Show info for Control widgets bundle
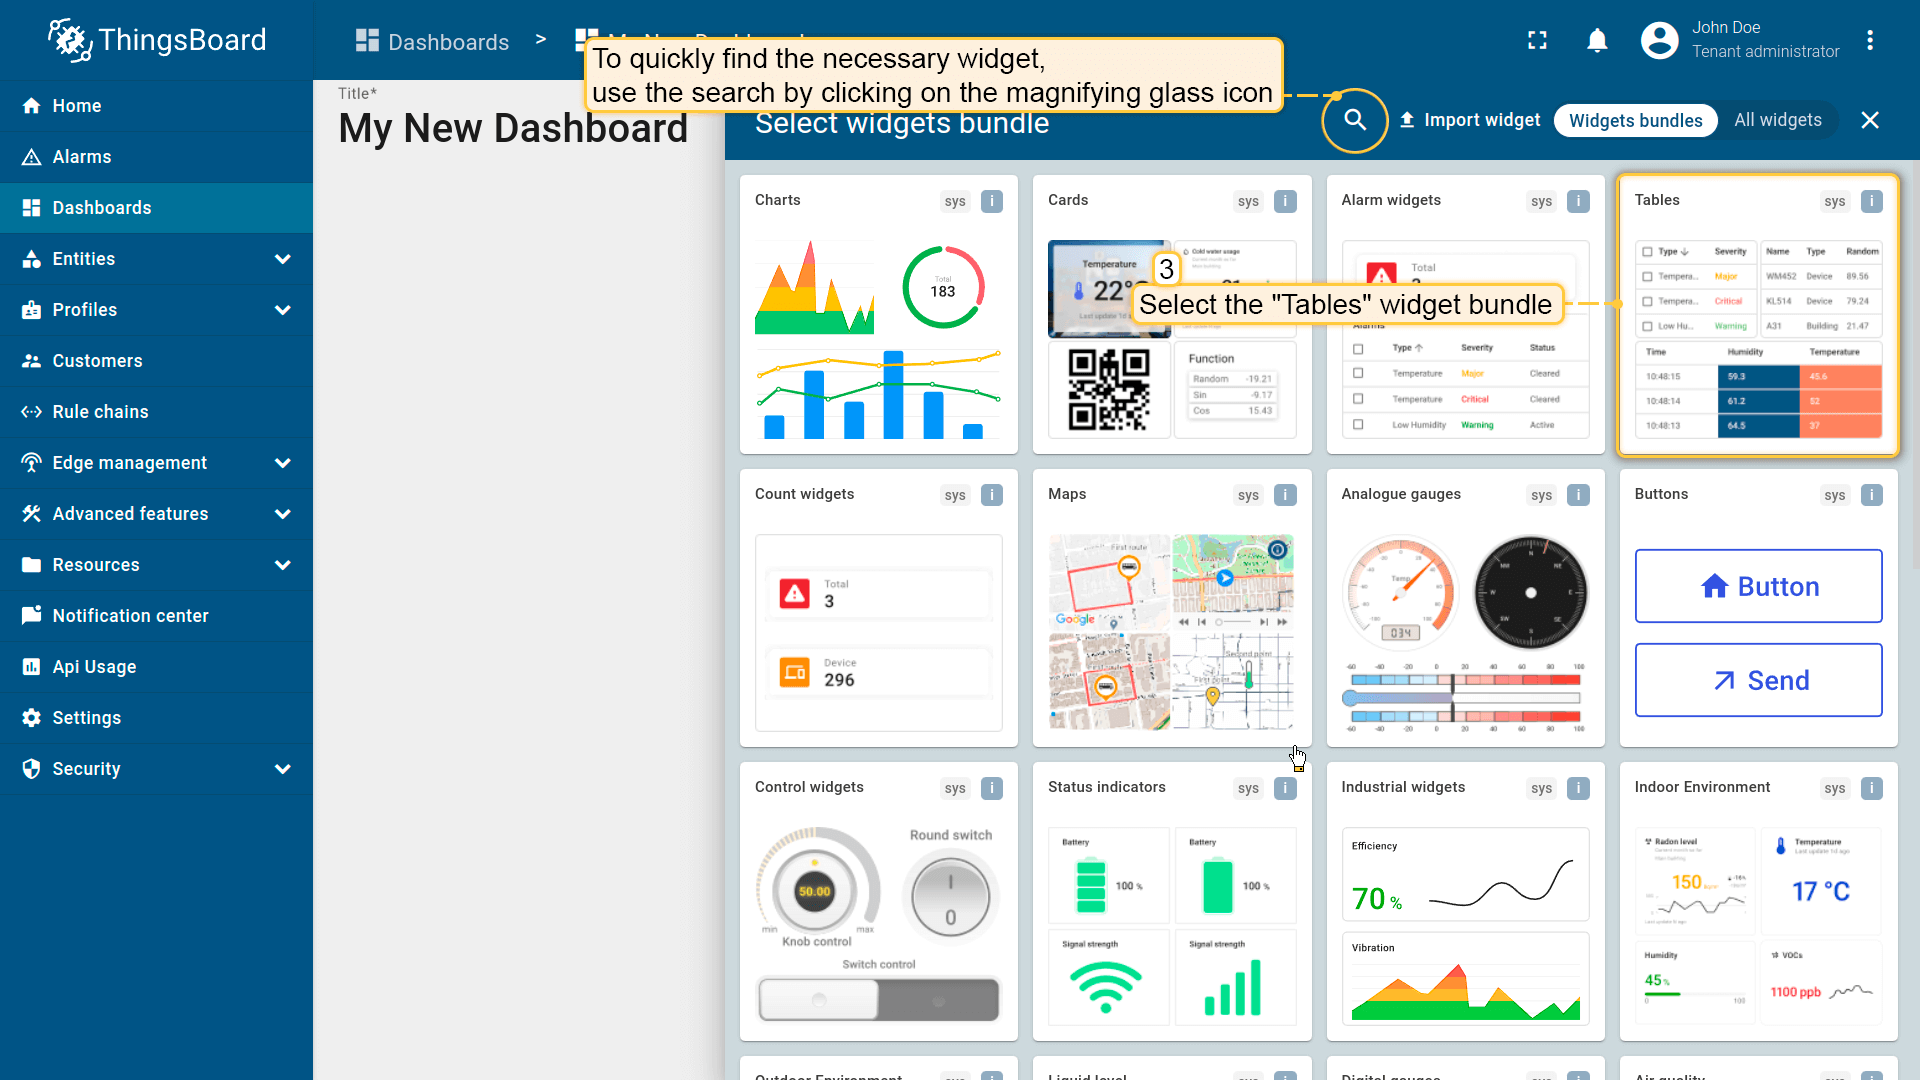The image size is (1920, 1080). 992,788
